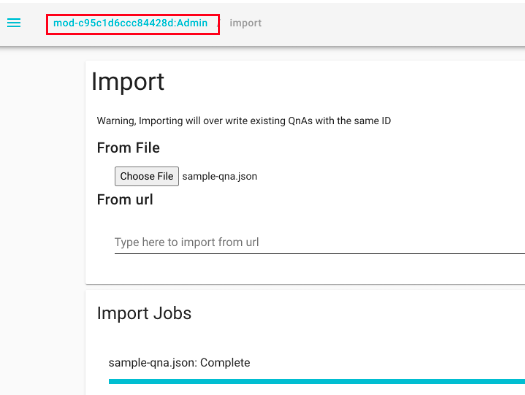Screen dimensions: 525x395
Task: Select the overwrite warning text
Action: click(x=244, y=121)
